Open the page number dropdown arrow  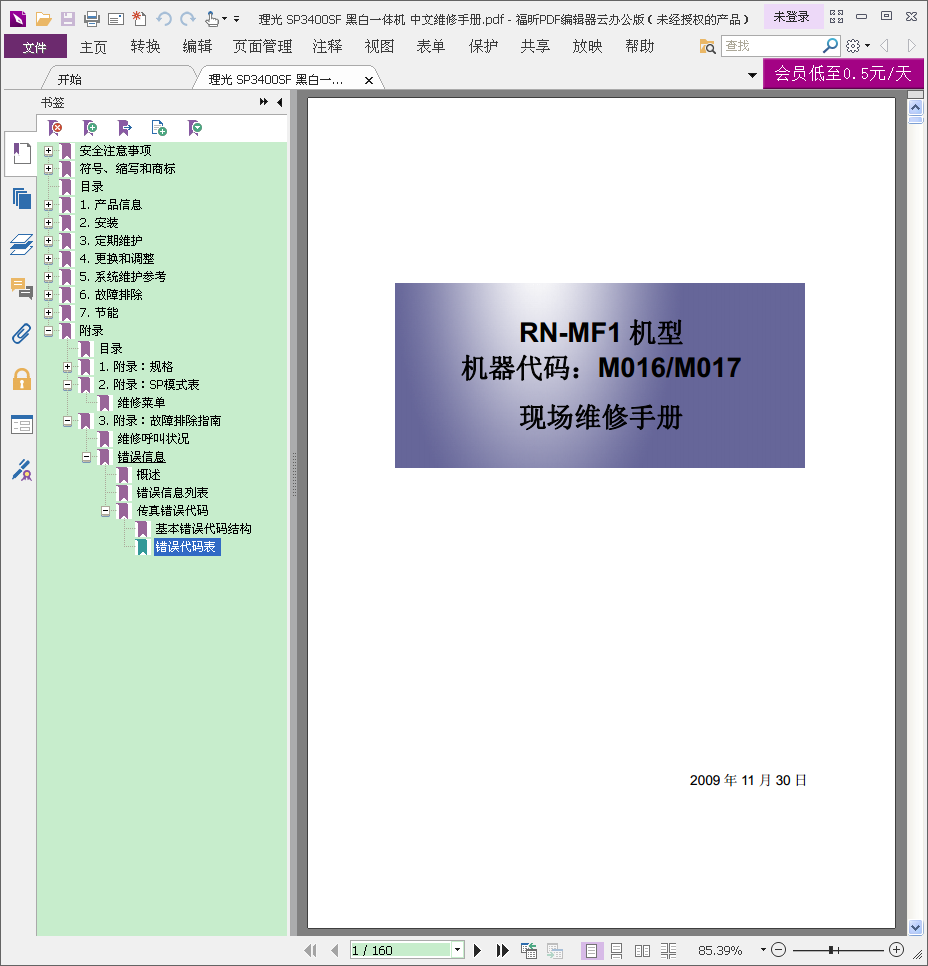[x=457, y=950]
